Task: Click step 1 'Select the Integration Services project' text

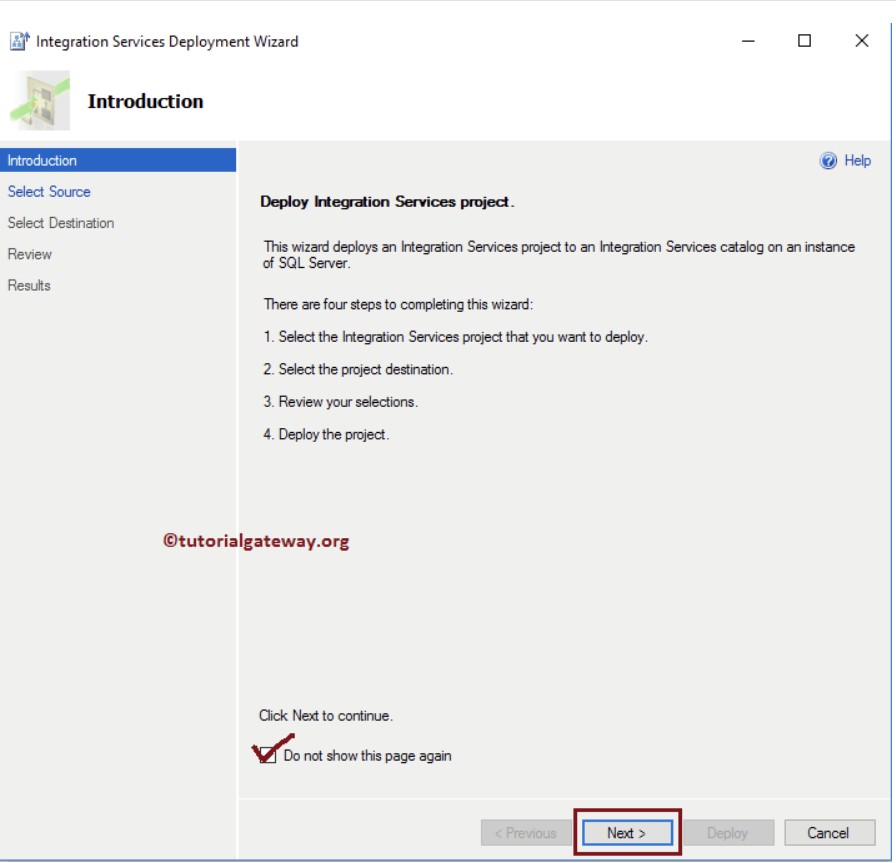Action: pos(455,337)
